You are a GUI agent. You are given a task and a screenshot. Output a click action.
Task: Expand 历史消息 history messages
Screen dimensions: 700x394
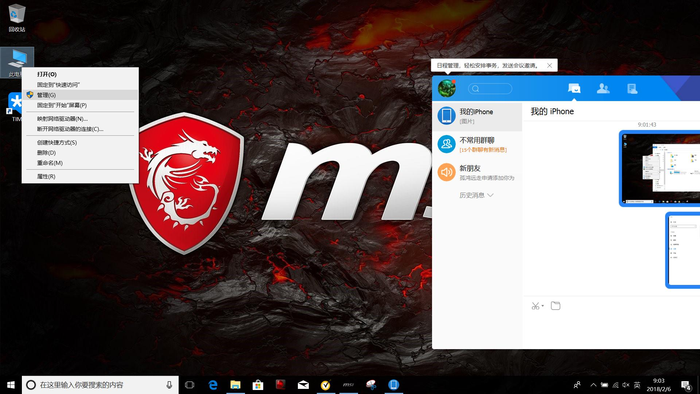pyautogui.click(x=476, y=195)
